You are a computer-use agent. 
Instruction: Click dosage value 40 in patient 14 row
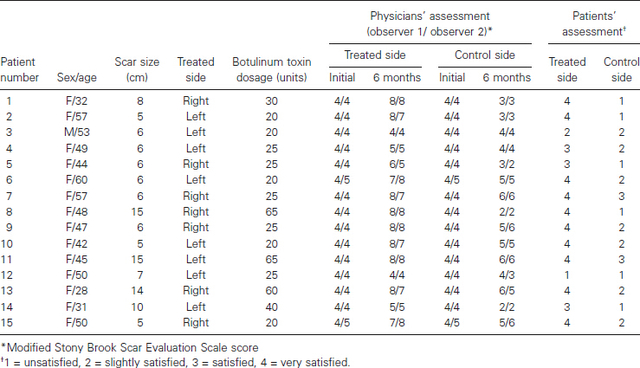coord(271,307)
